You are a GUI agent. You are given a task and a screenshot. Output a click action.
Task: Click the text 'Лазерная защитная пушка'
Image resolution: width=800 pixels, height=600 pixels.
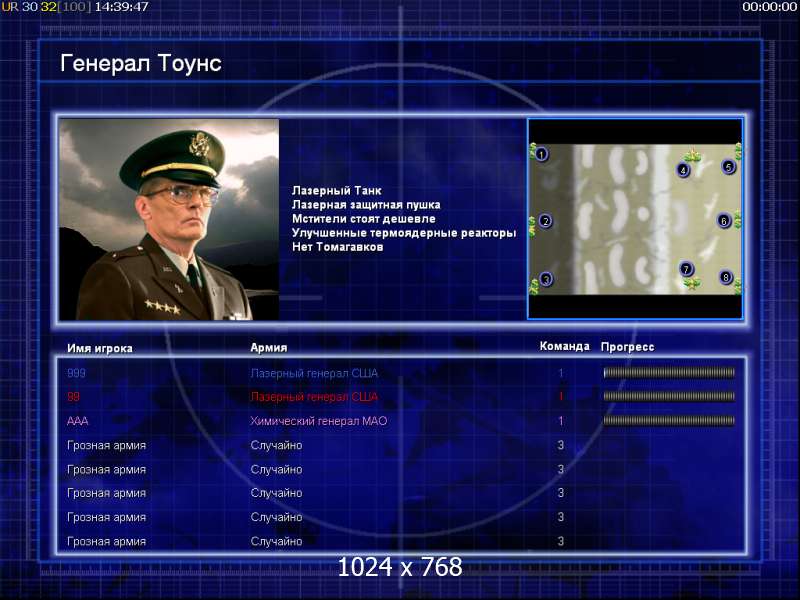point(366,205)
